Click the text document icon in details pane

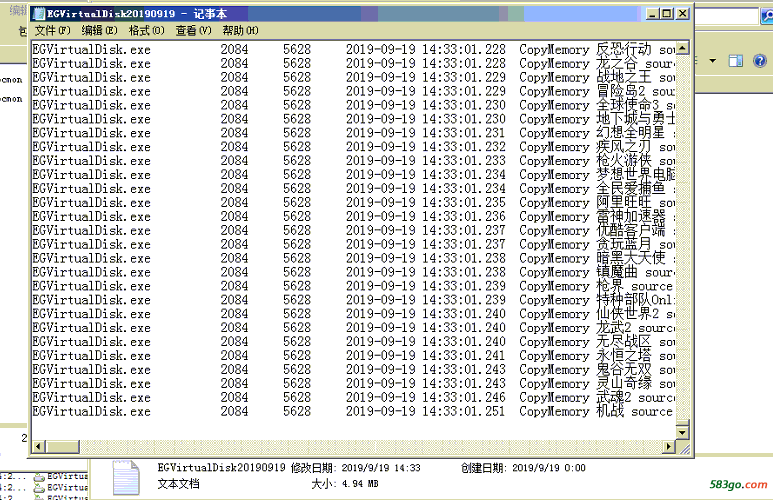click(x=126, y=477)
